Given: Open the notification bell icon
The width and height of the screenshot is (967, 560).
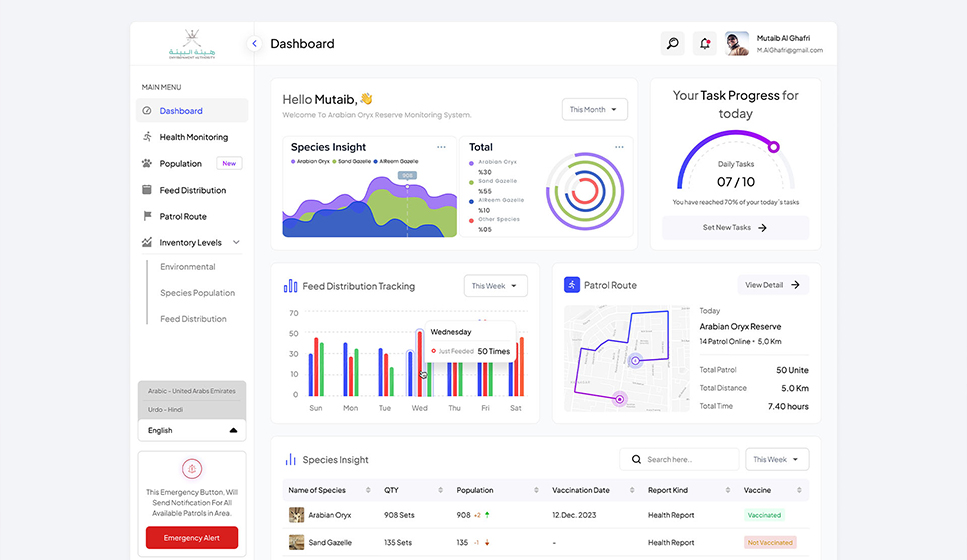Looking at the screenshot, I should tap(705, 43).
